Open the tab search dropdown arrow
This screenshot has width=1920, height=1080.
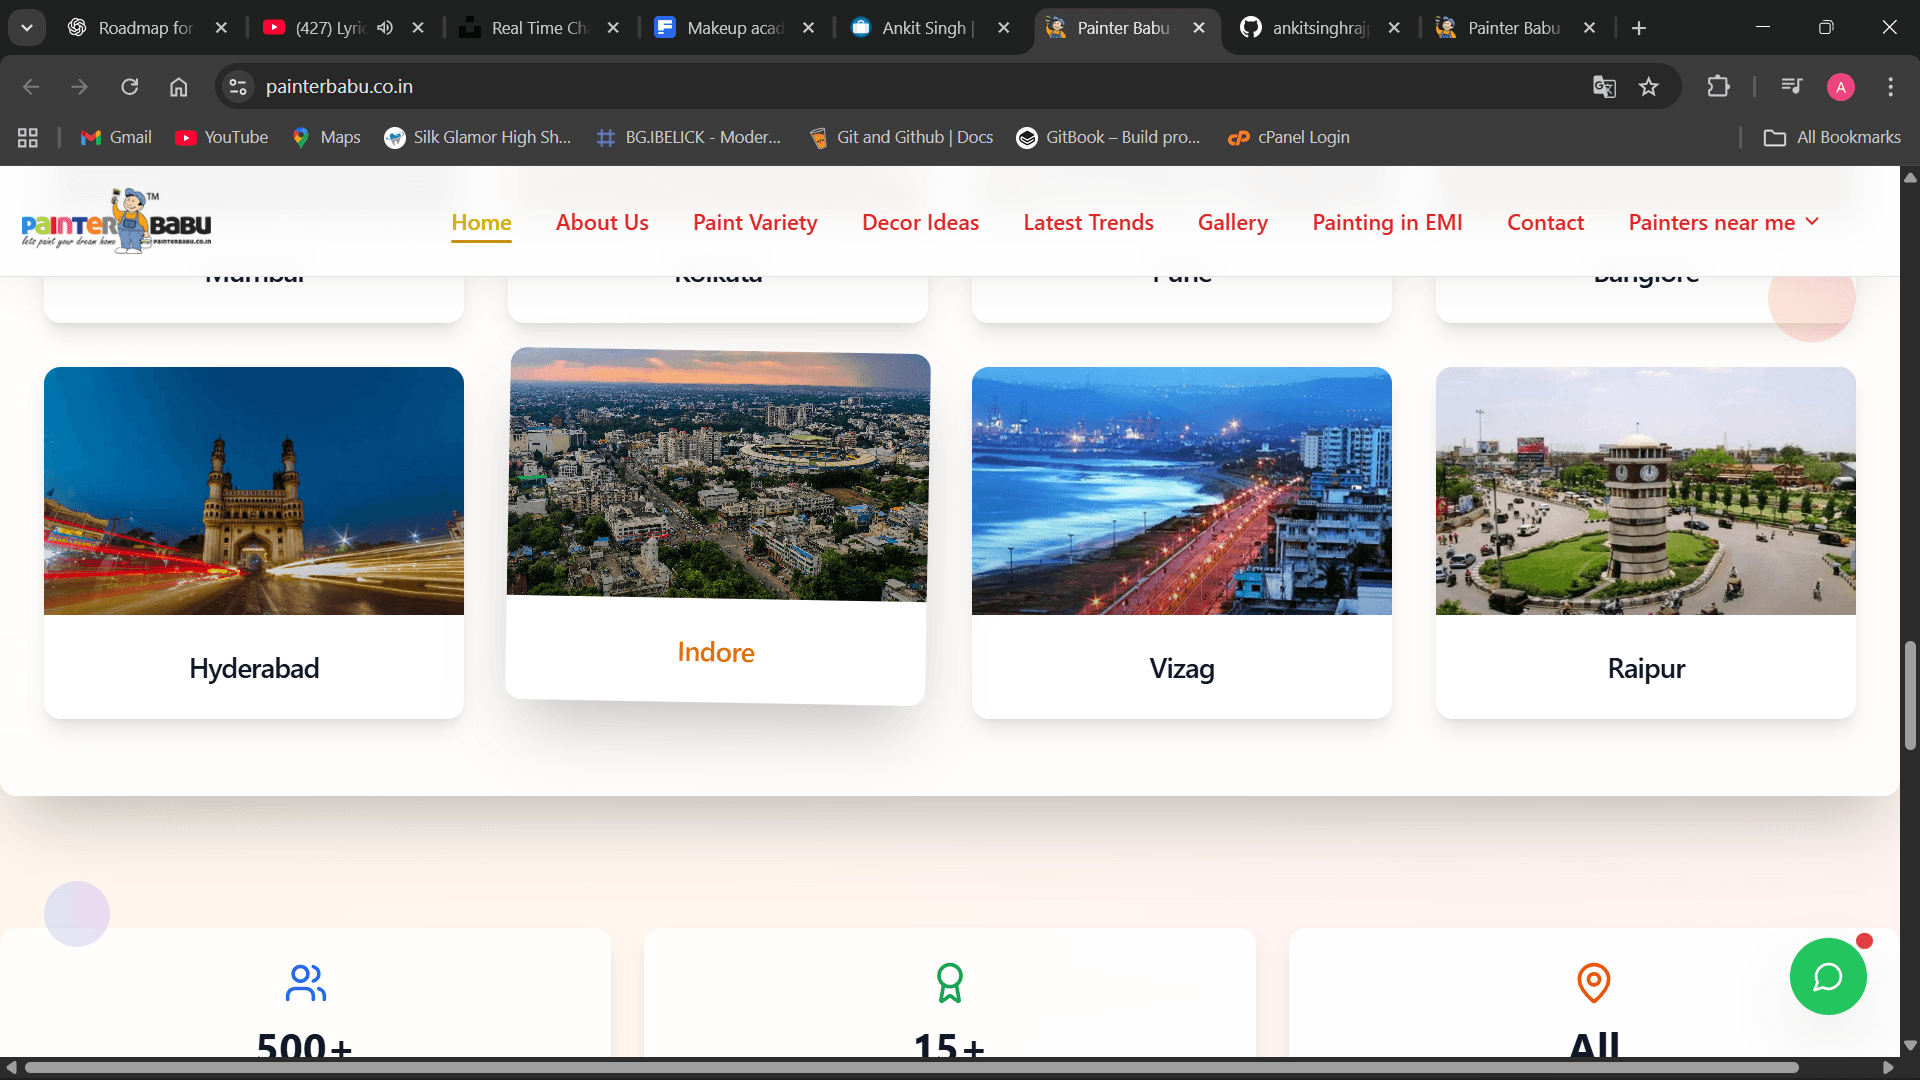27,28
